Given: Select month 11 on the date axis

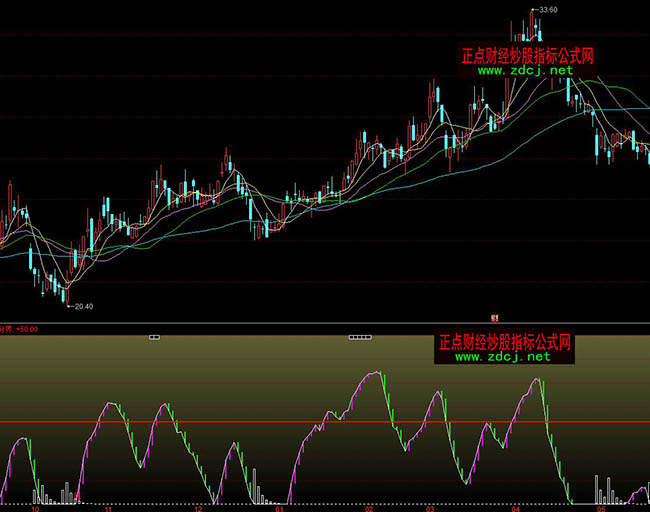Looking at the screenshot, I should (x=110, y=508).
